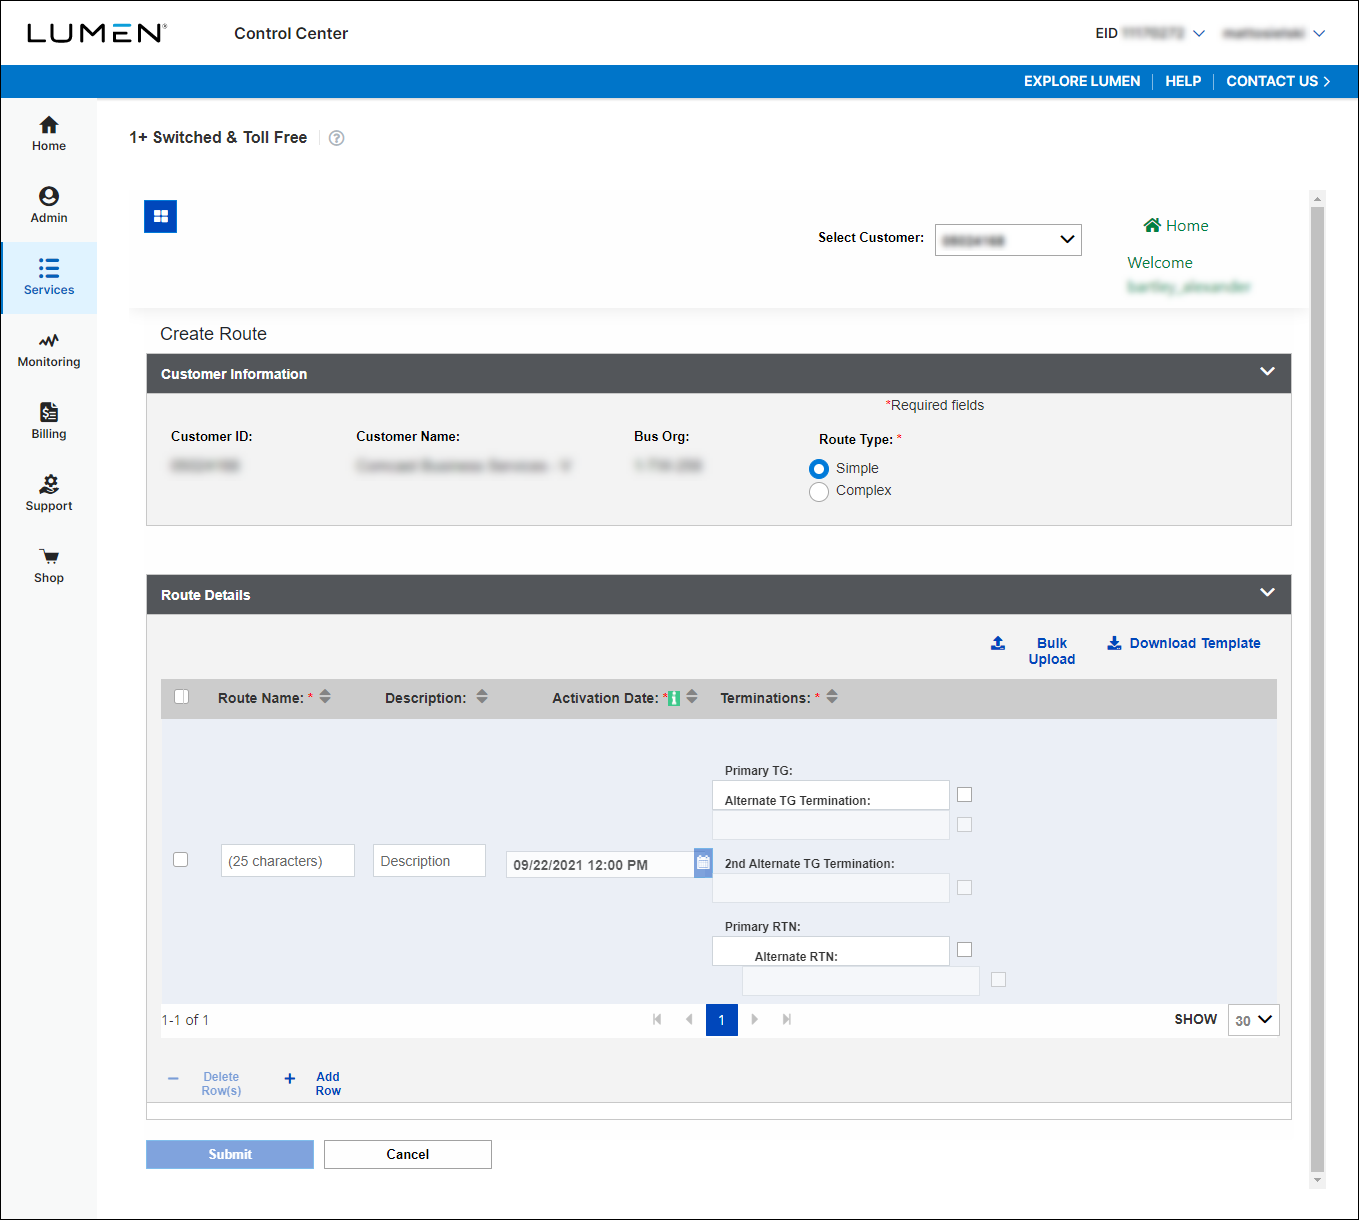The height and width of the screenshot is (1220, 1359).
Task: Click the Route Name input field
Action: [x=288, y=861]
